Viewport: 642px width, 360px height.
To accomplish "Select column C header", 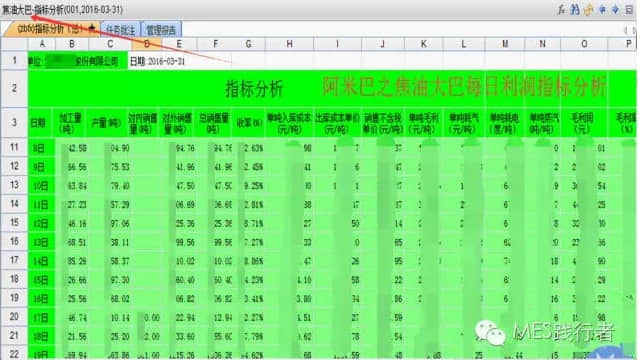I will [110, 44].
